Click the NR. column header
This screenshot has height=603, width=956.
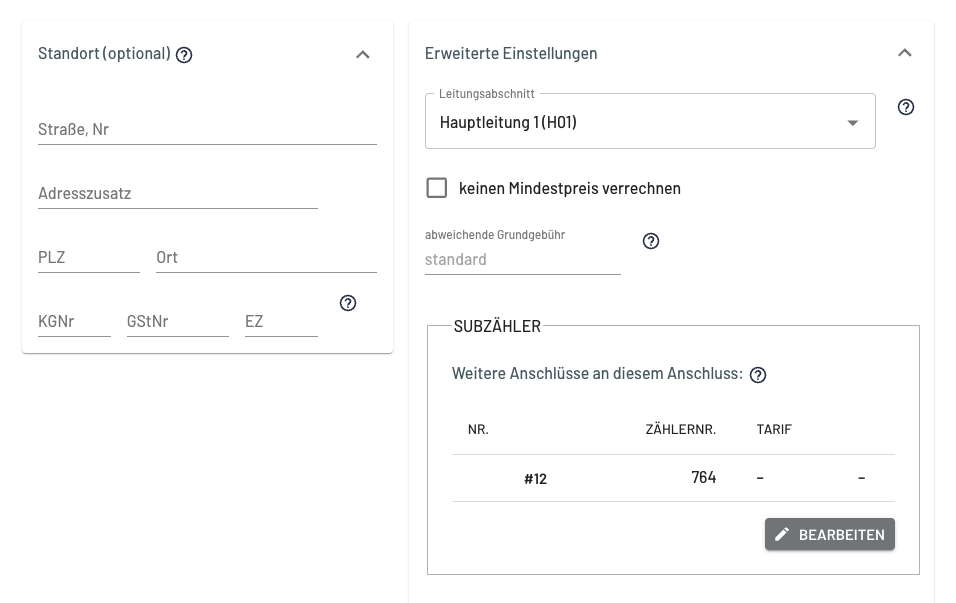(x=478, y=429)
